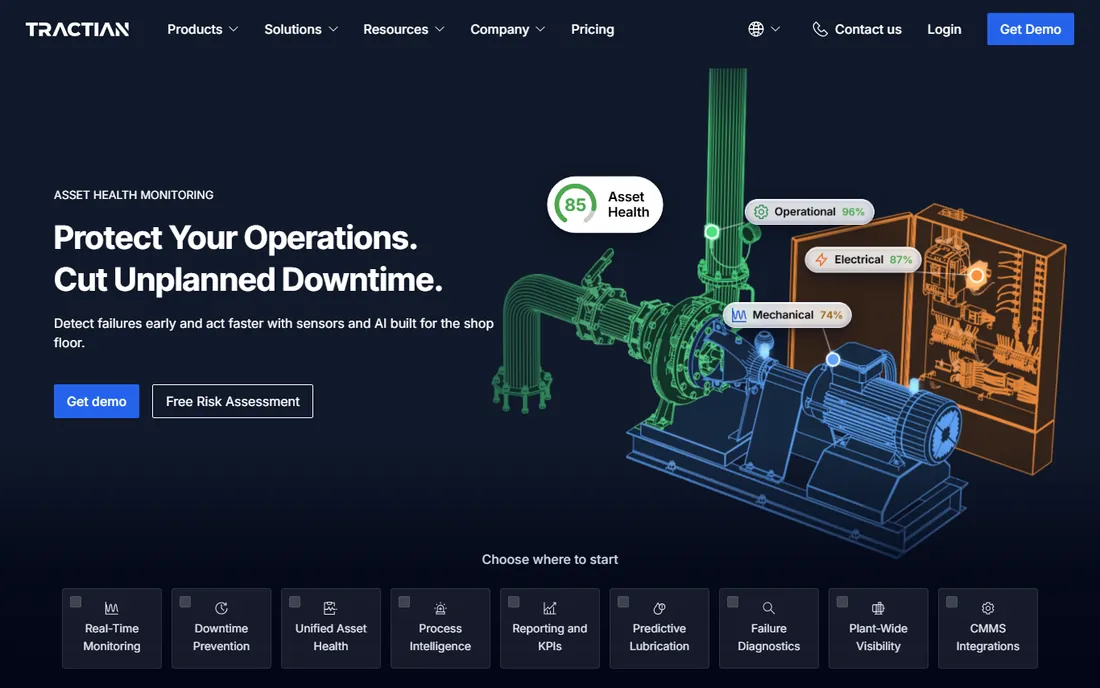Expand the Solutions chevron
The height and width of the screenshot is (688, 1100).
(333, 29)
